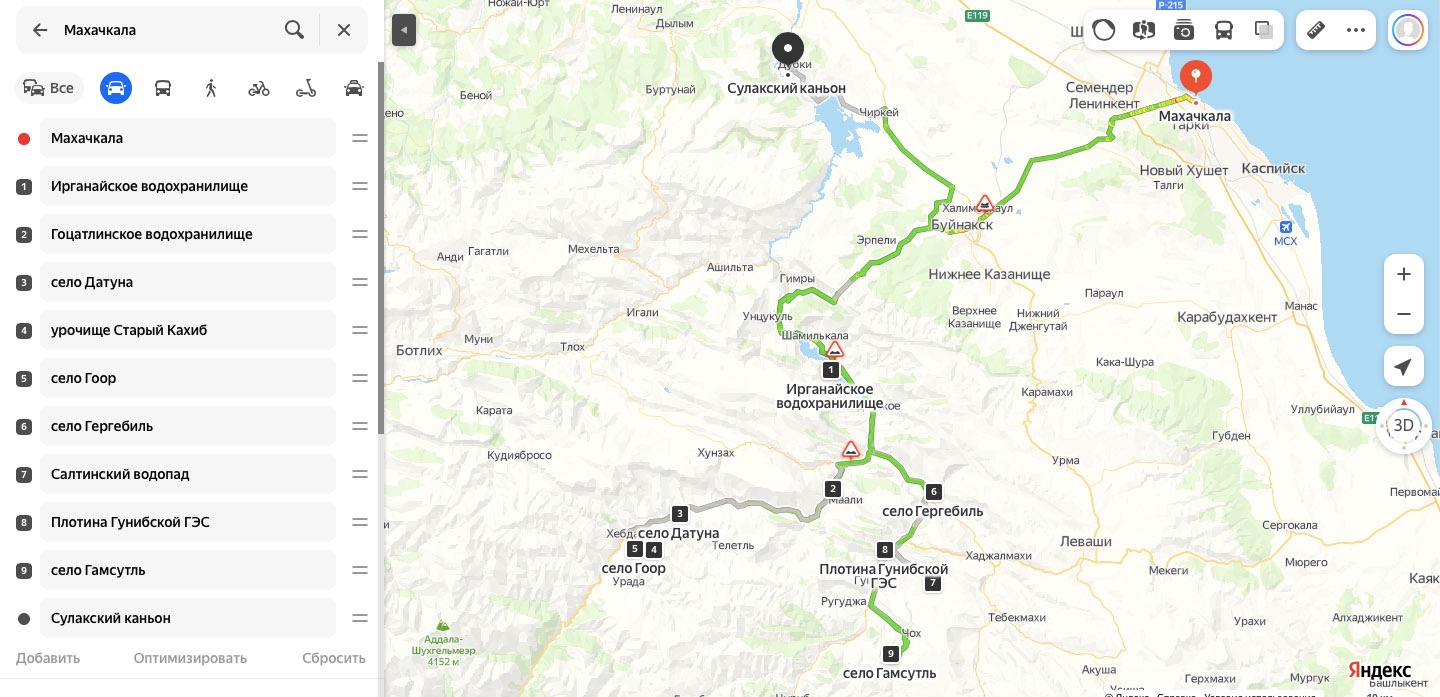Click the 'Оптимизировать' route link
Viewport: 1440px width, 697px height.
190,658
